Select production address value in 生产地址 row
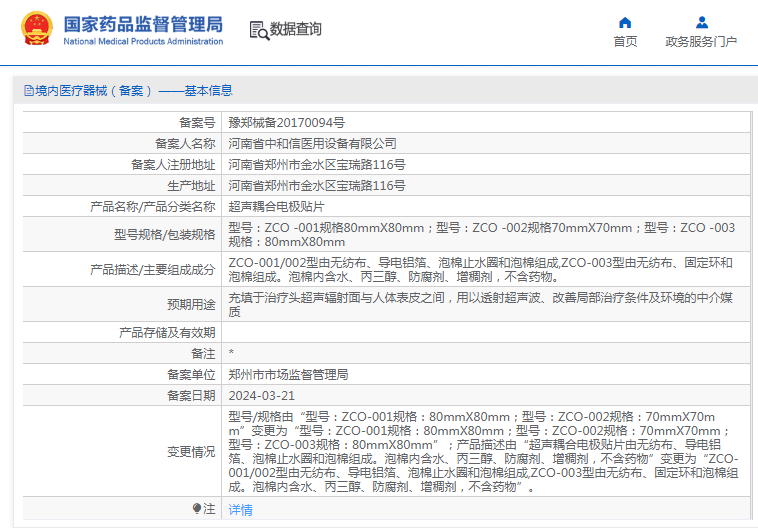The image size is (758, 528). pos(317,186)
